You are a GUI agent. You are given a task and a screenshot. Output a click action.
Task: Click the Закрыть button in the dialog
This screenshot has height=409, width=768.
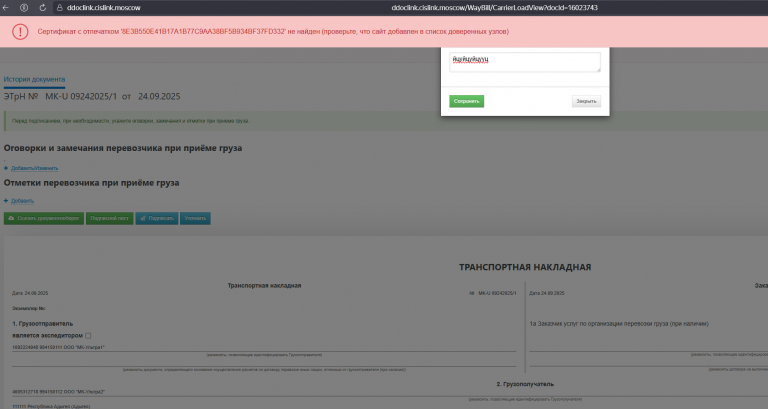[x=586, y=101]
